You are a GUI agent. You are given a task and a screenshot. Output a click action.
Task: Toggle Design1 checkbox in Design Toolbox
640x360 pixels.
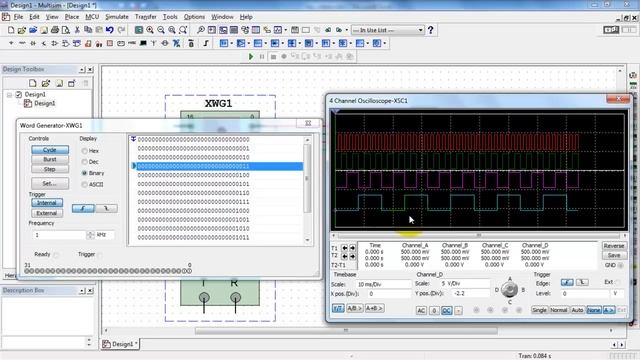18,94
